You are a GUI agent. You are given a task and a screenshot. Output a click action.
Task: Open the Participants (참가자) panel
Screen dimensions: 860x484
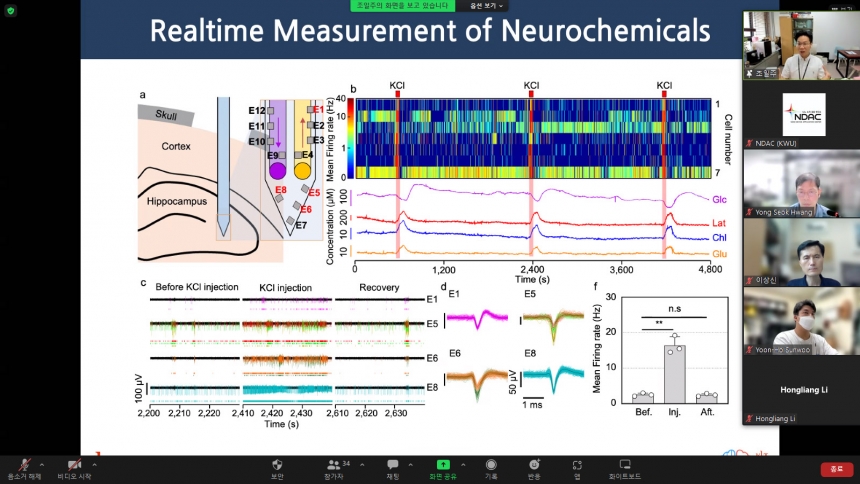pos(334,466)
